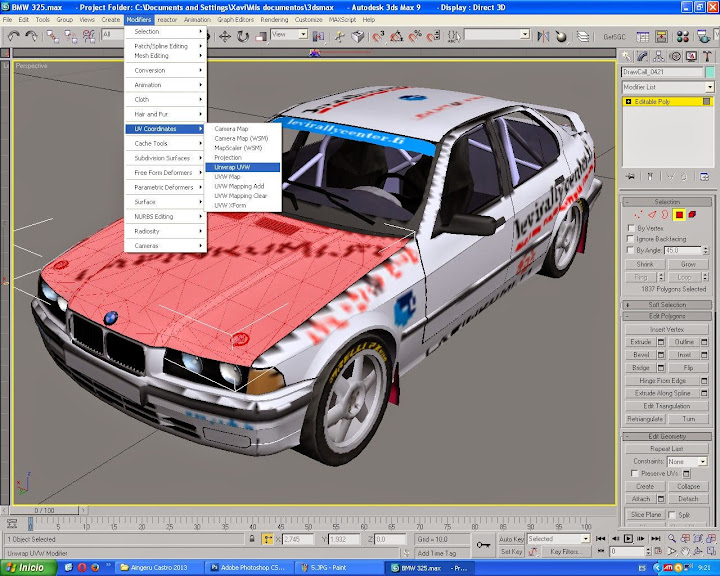Select the Select and Link tool
The height and width of the screenshot is (576, 720).
click(53, 36)
